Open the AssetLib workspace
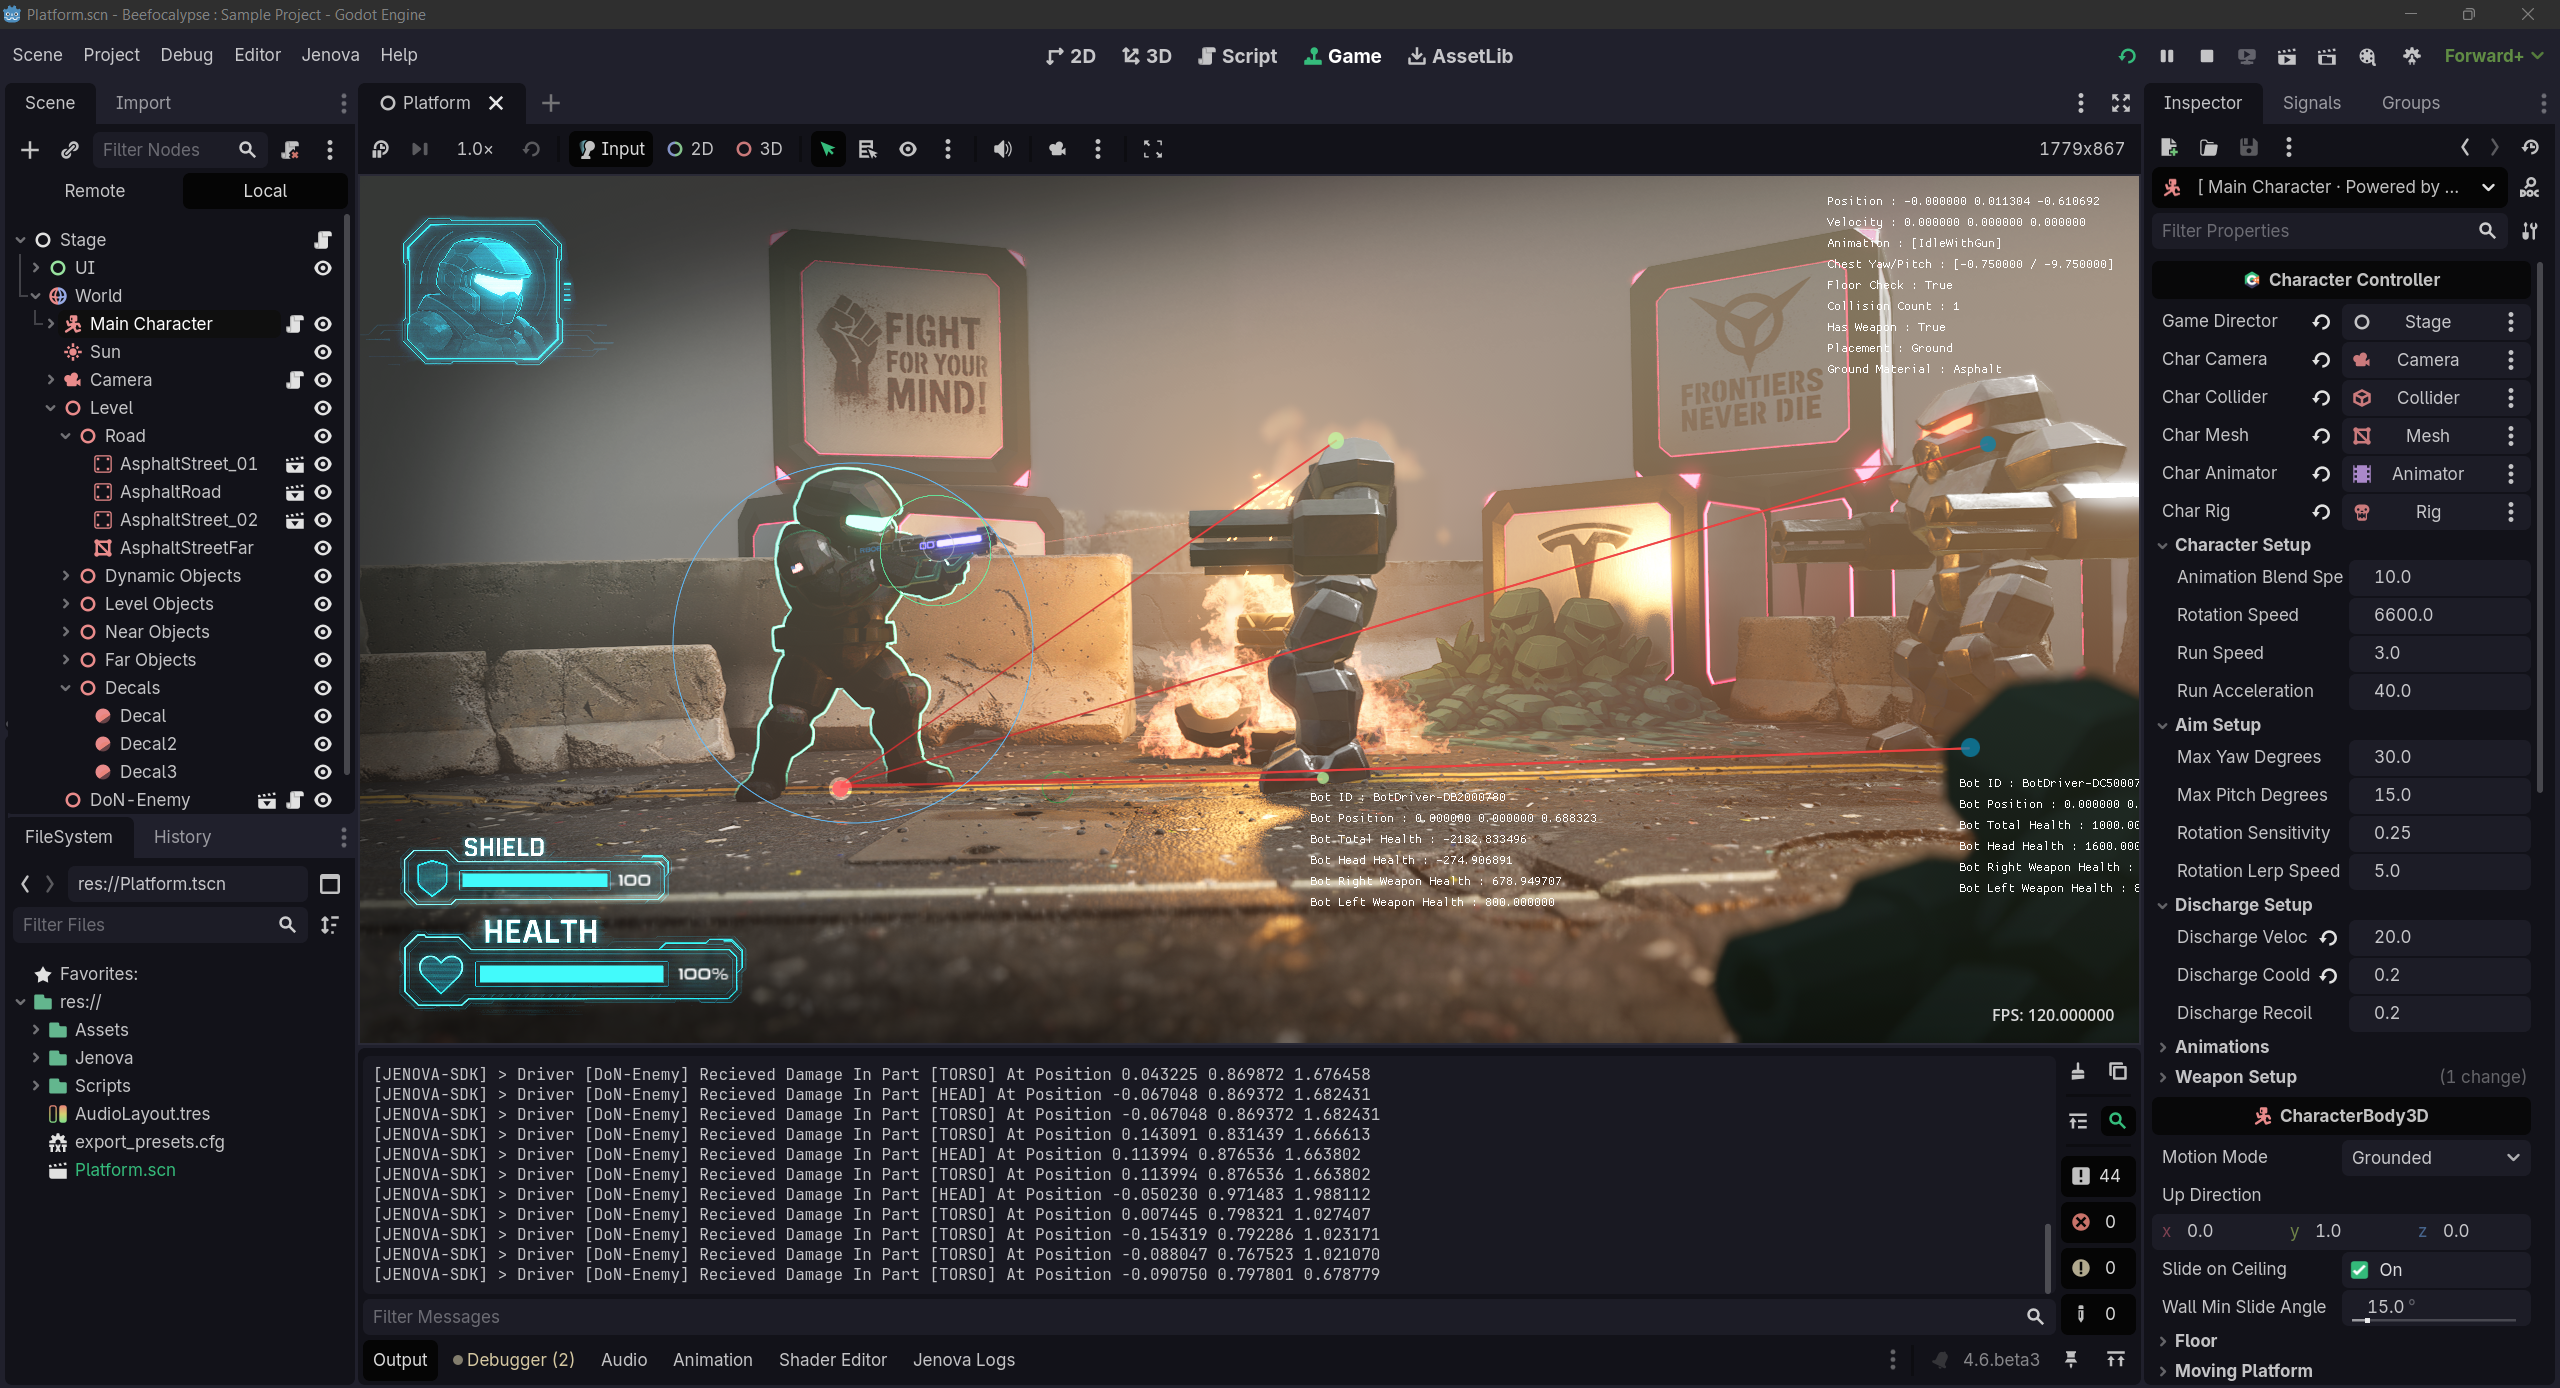 coord(1460,56)
